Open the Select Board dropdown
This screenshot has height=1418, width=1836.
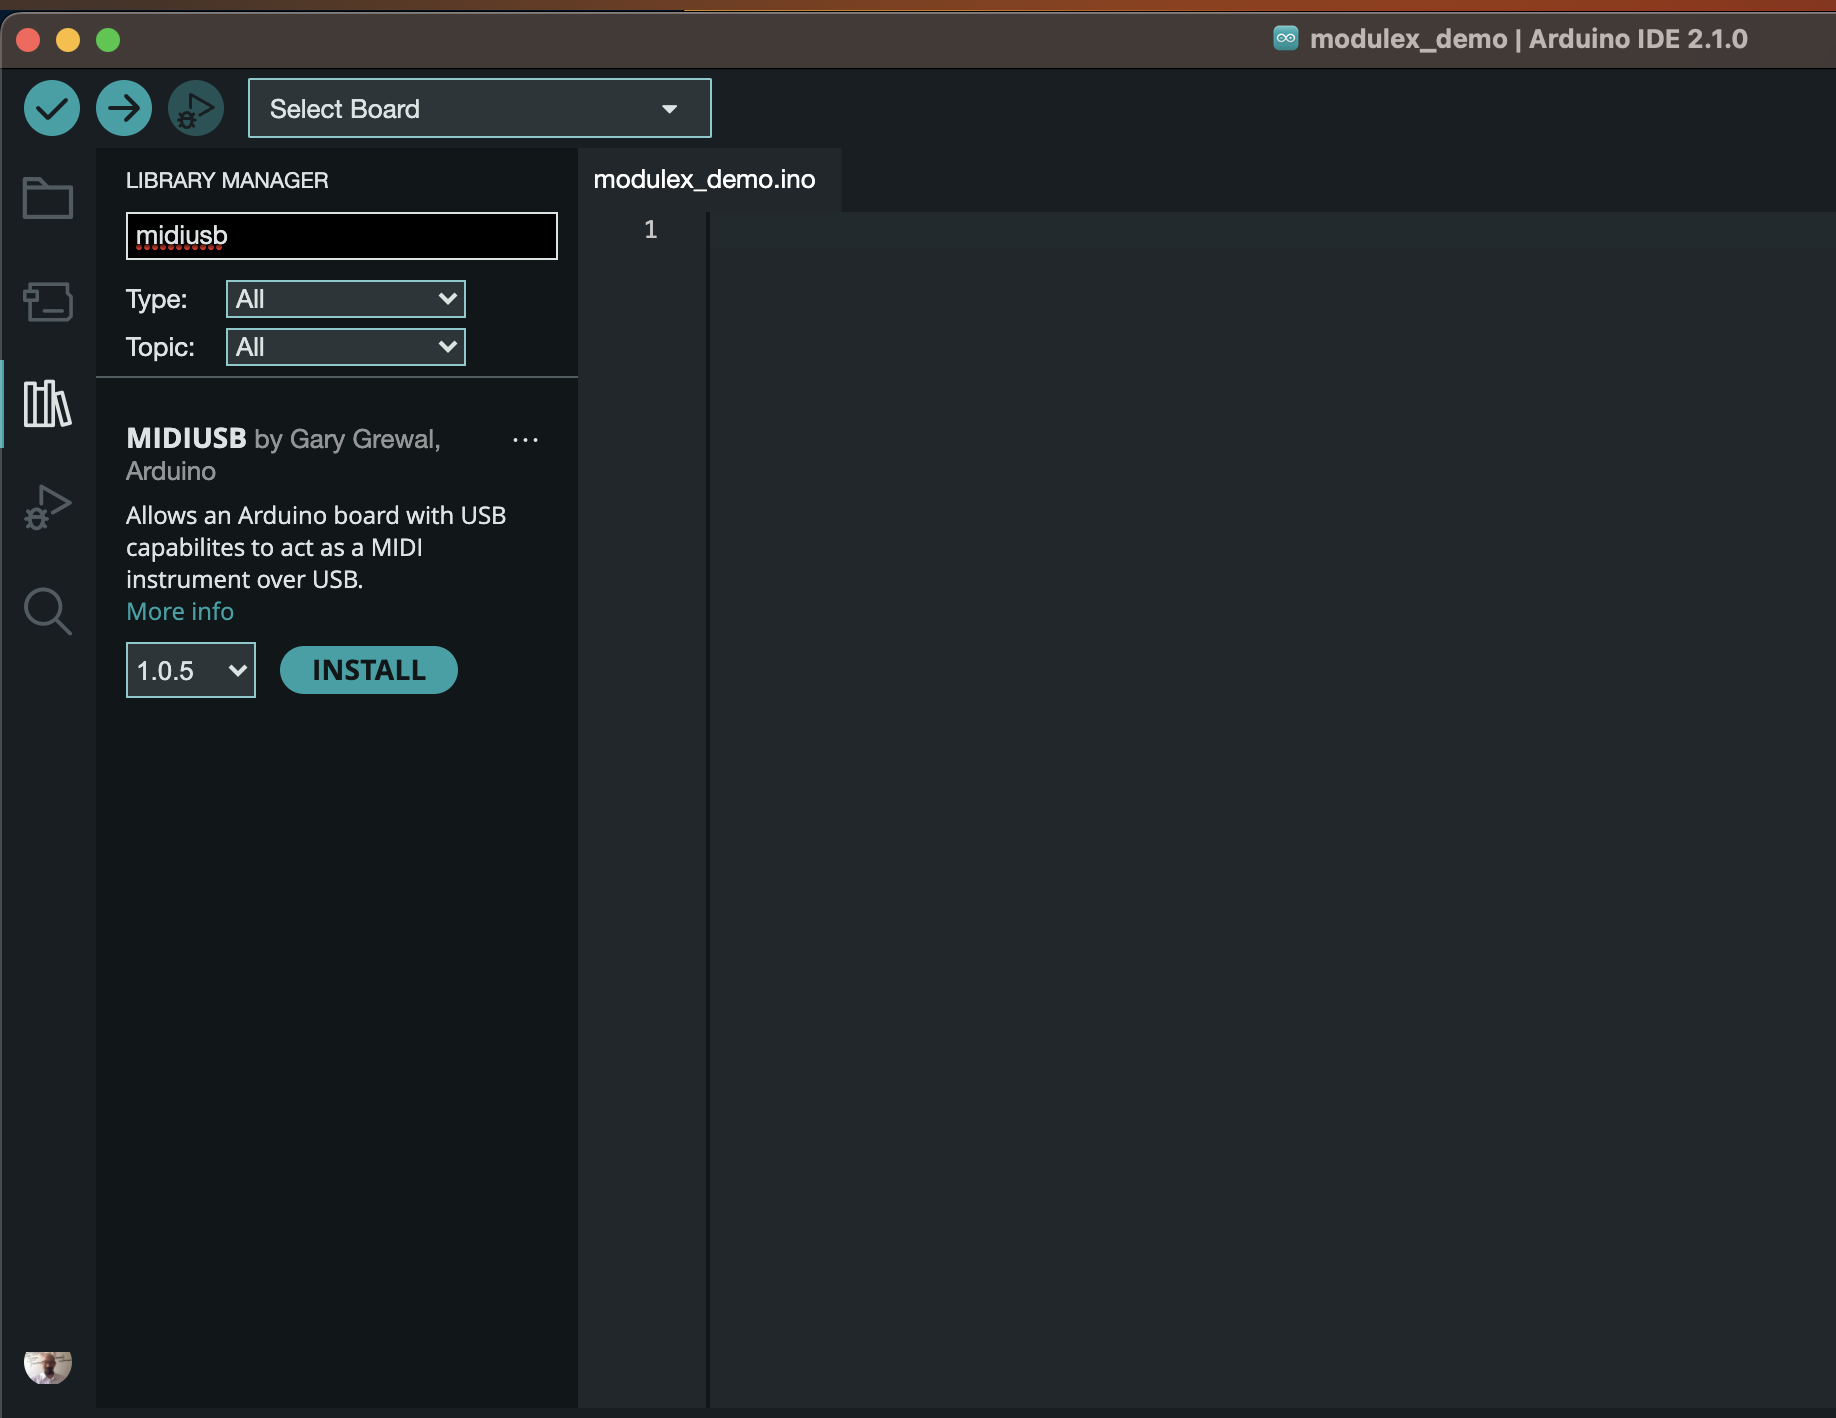click(x=478, y=108)
